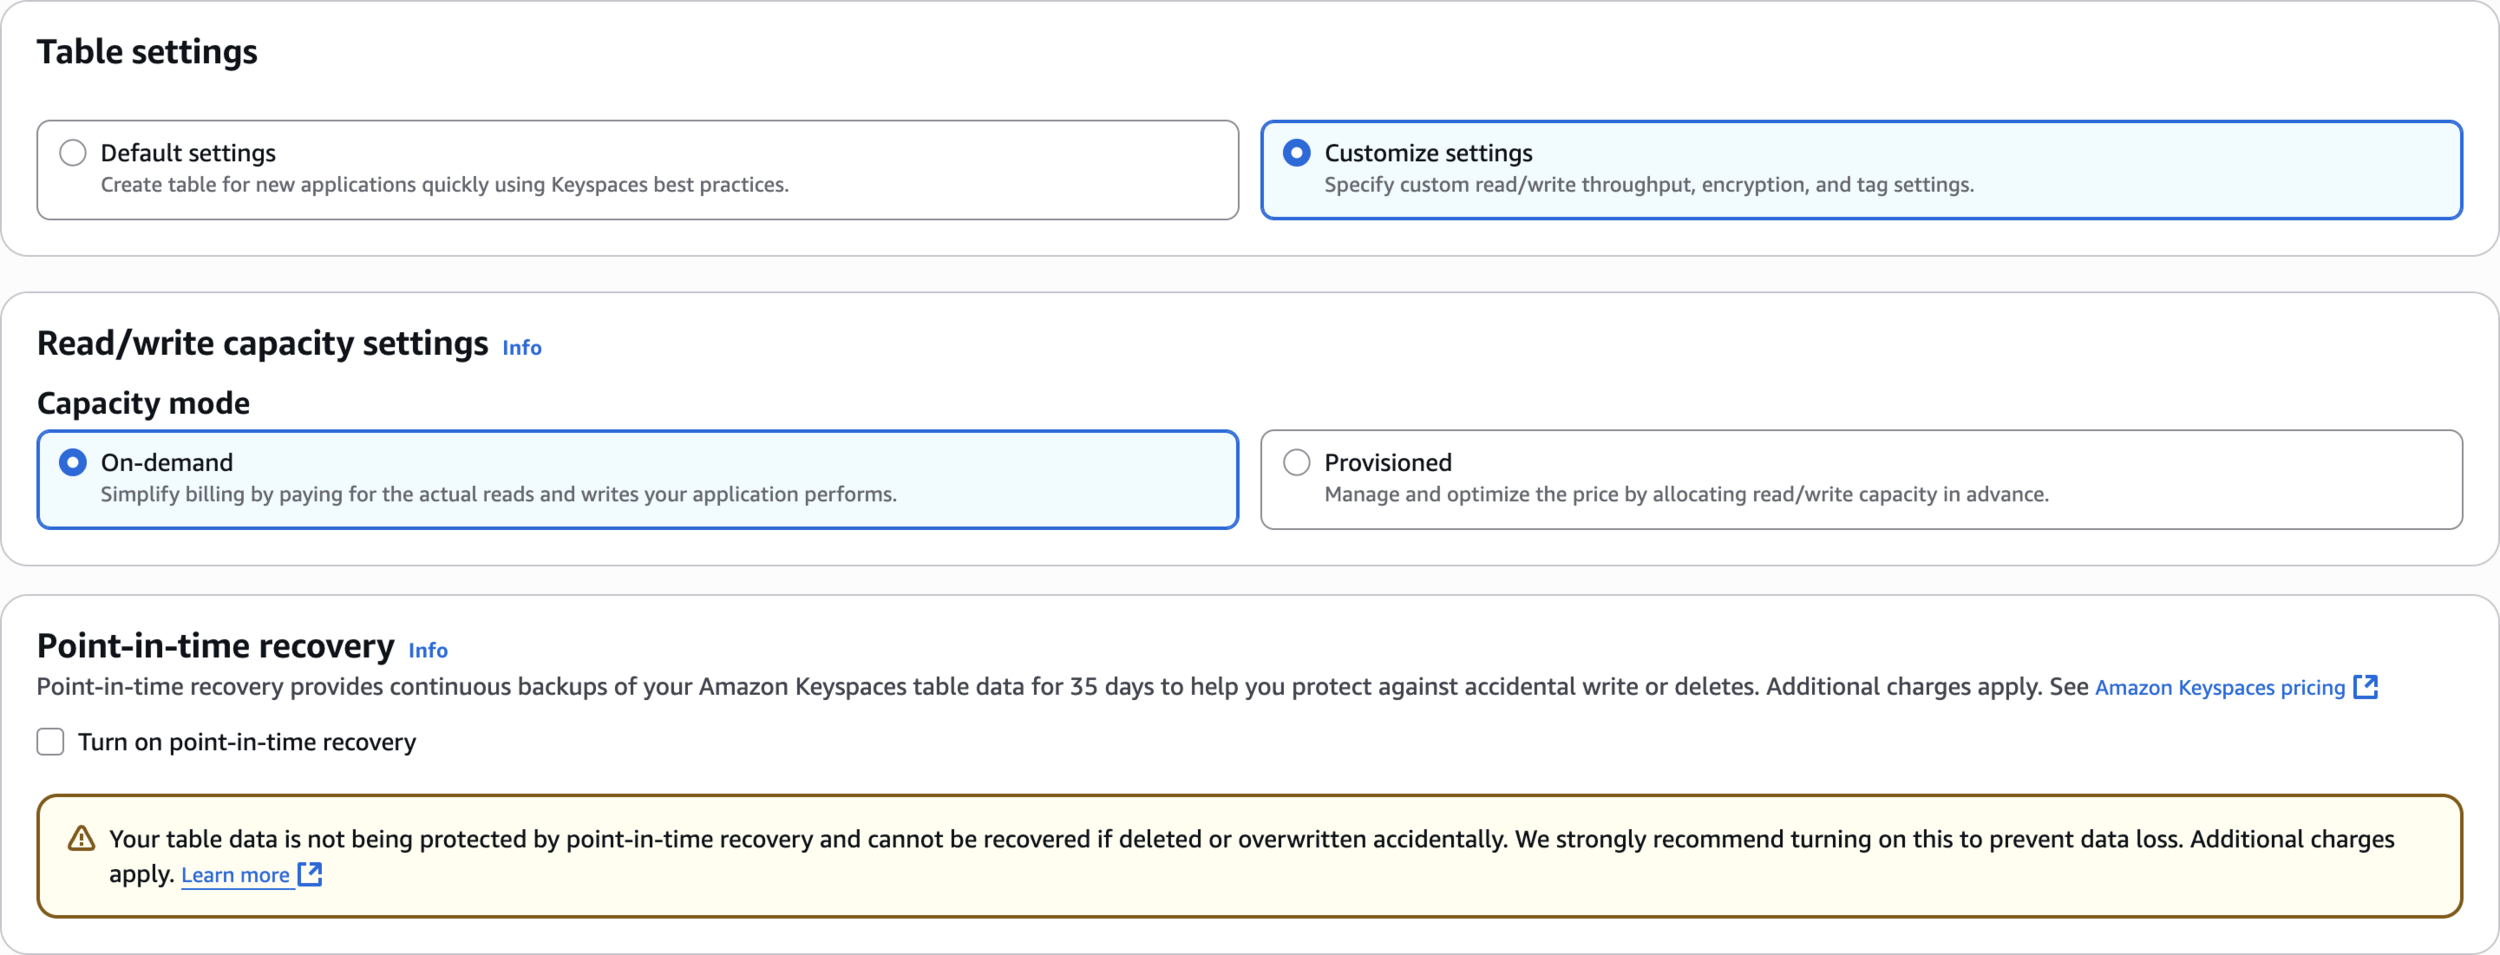This screenshot has width=2500, height=955.
Task: Click "Specify custom read/write throughput" description text
Action: [x=1649, y=185]
